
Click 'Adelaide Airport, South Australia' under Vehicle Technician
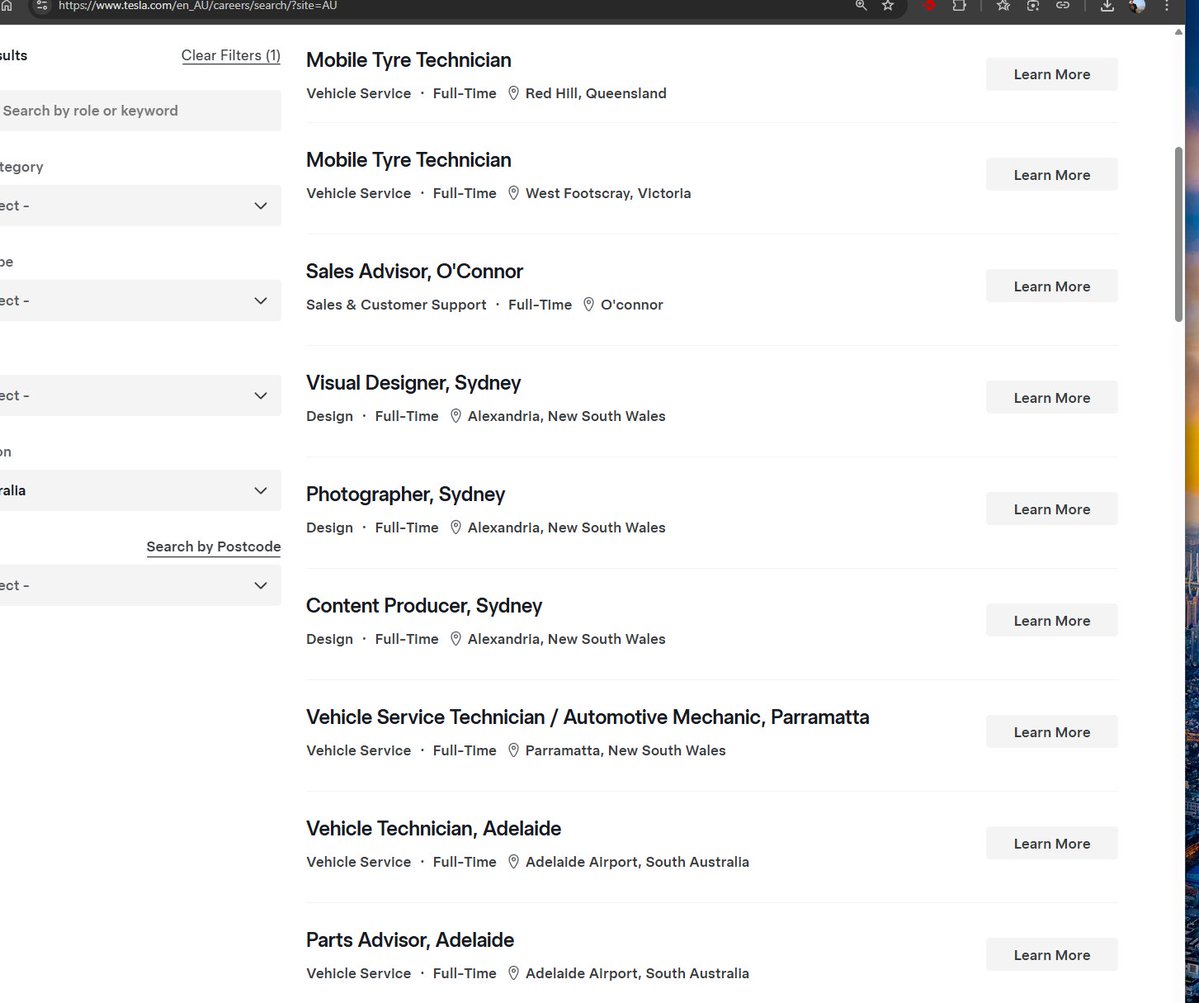(637, 862)
